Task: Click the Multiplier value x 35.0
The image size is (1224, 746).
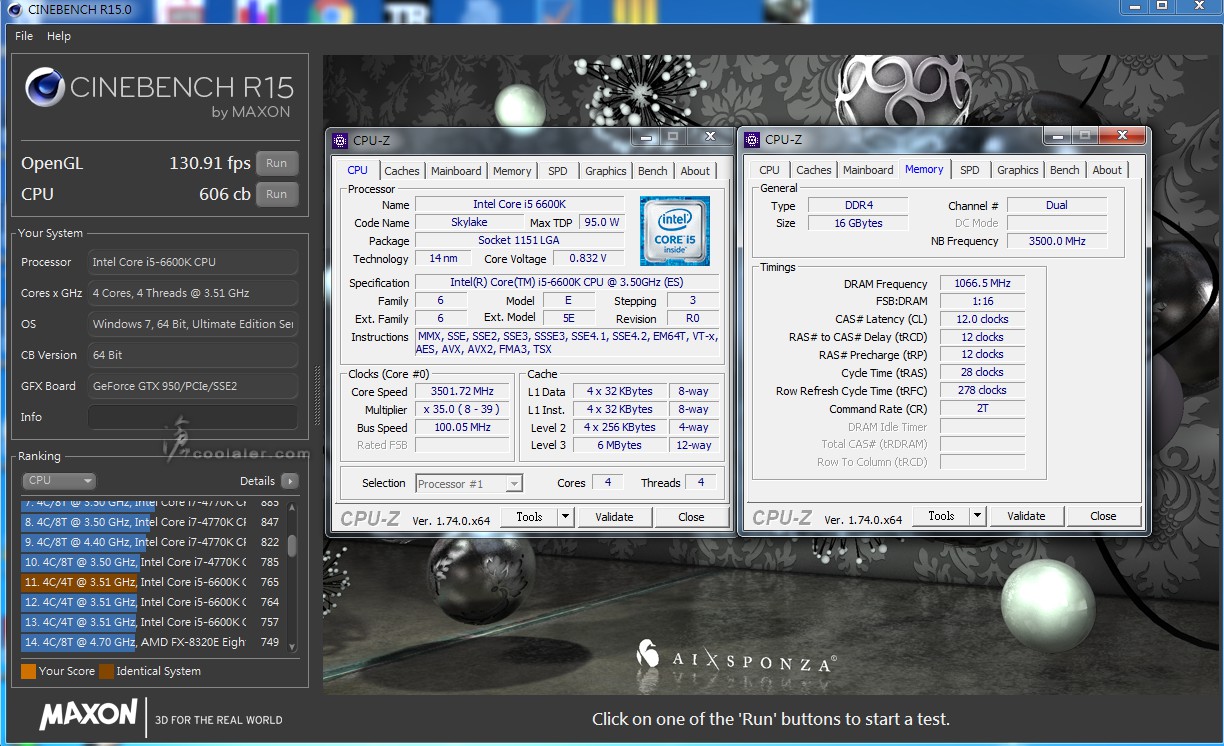Action: coord(462,410)
